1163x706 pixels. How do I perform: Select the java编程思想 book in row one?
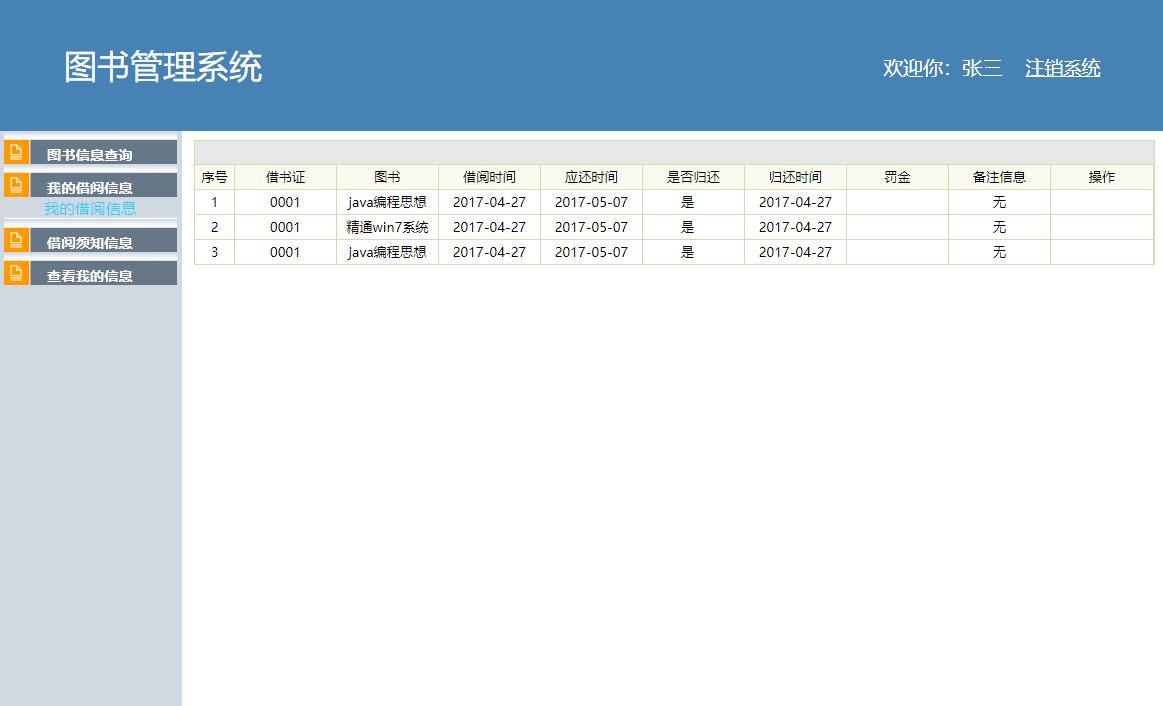388,201
